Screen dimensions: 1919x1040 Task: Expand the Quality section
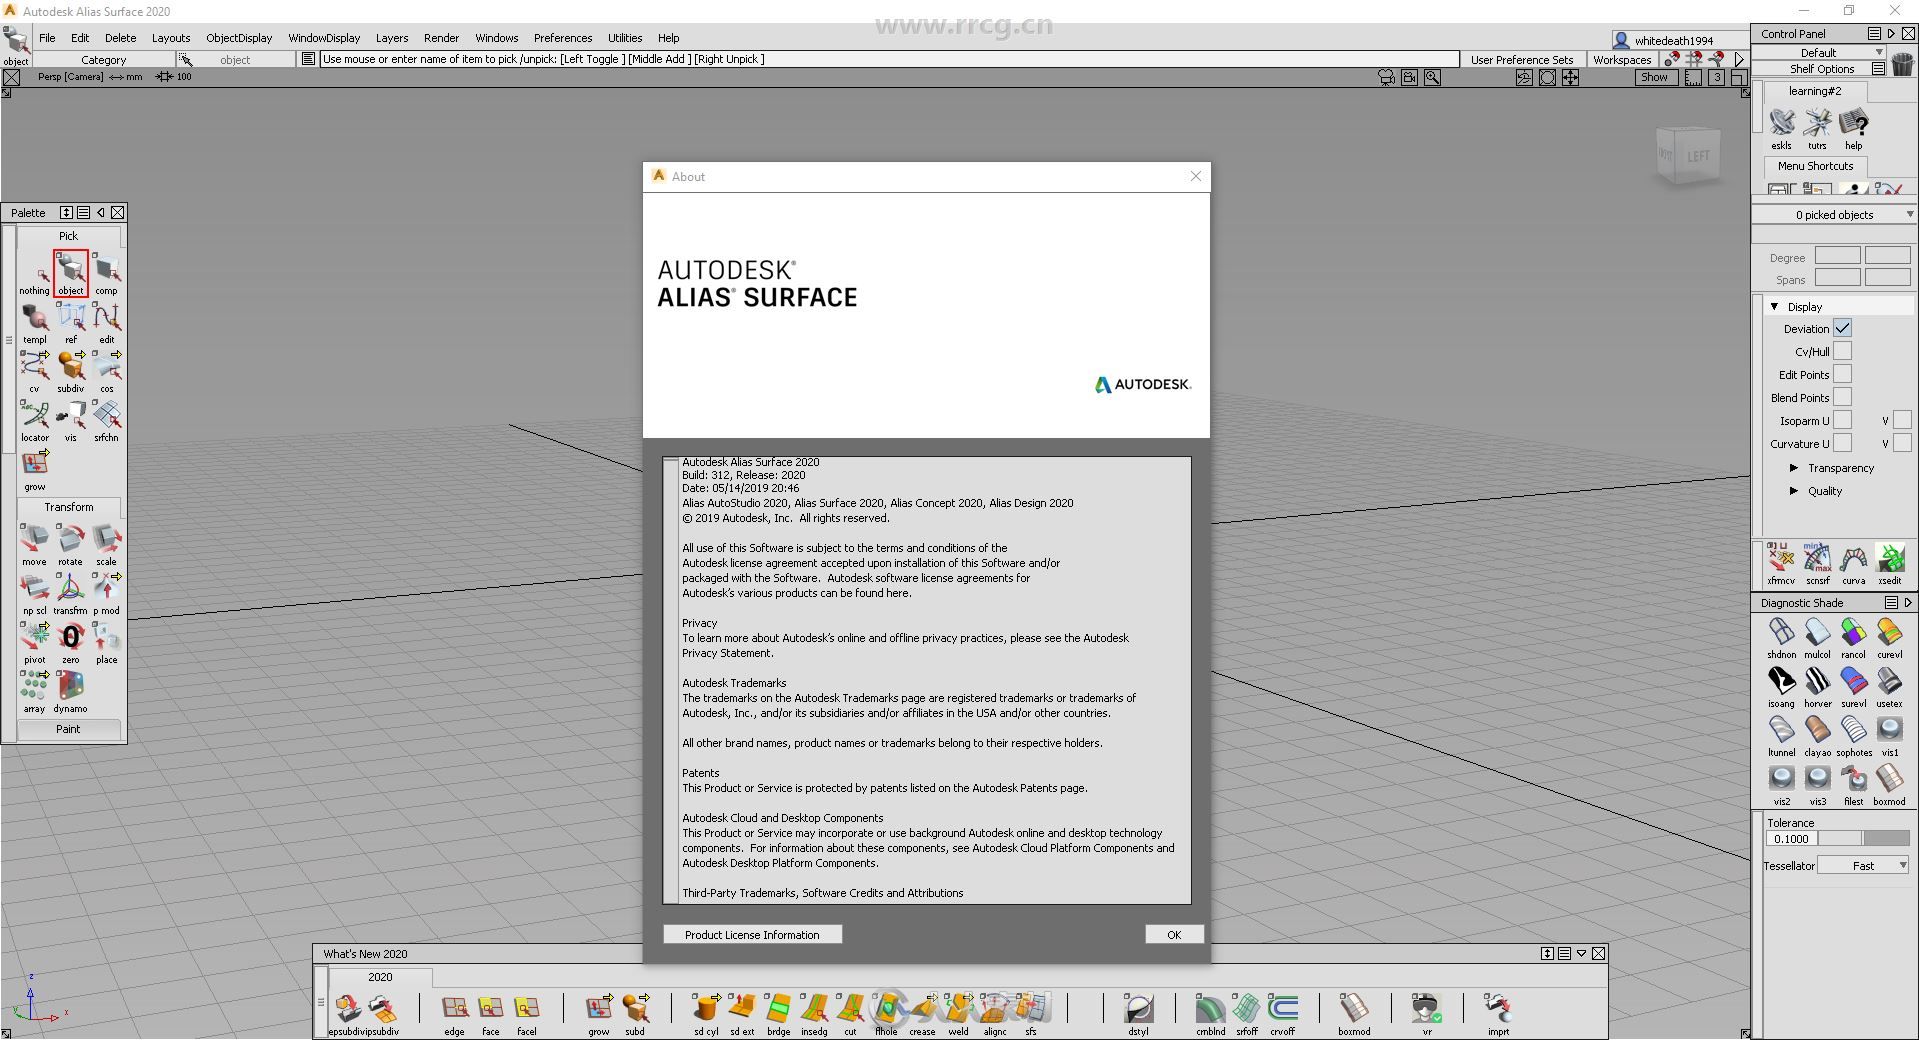(1794, 491)
